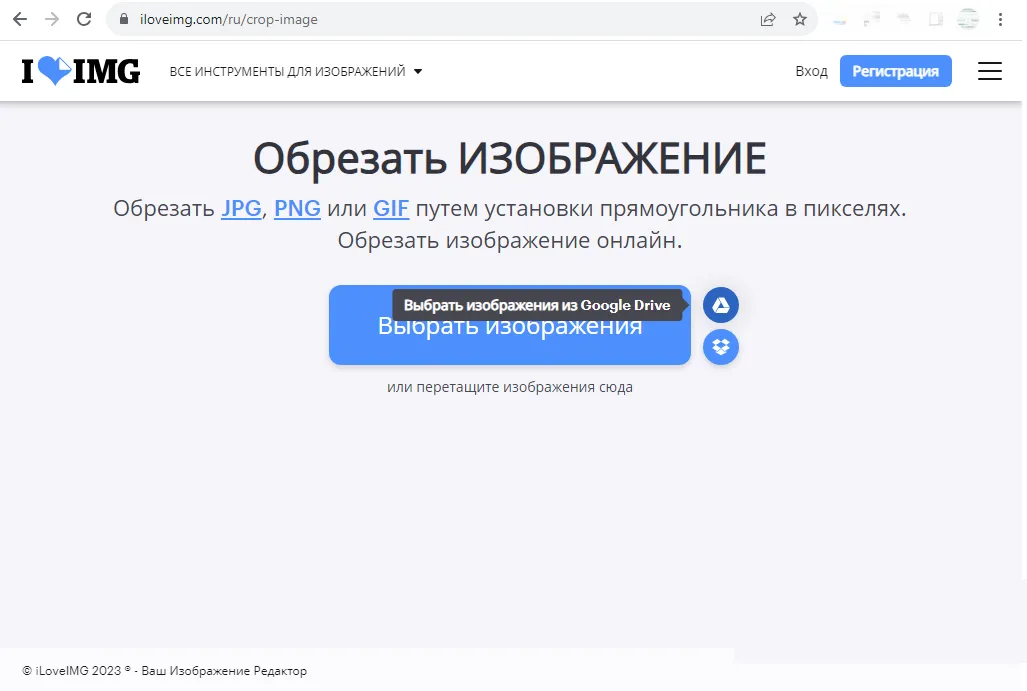Open the hamburger menu on the site header
The width and height of the screenshot is (1027, 691).
tap(989, 70)
